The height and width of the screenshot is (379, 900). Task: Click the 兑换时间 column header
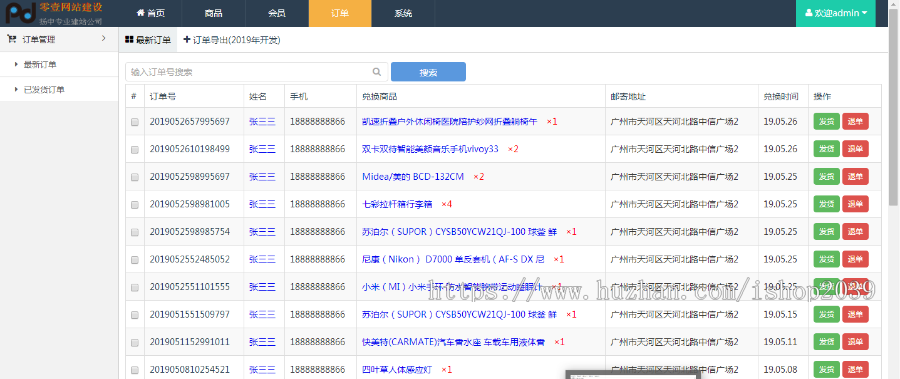point(781,96)
